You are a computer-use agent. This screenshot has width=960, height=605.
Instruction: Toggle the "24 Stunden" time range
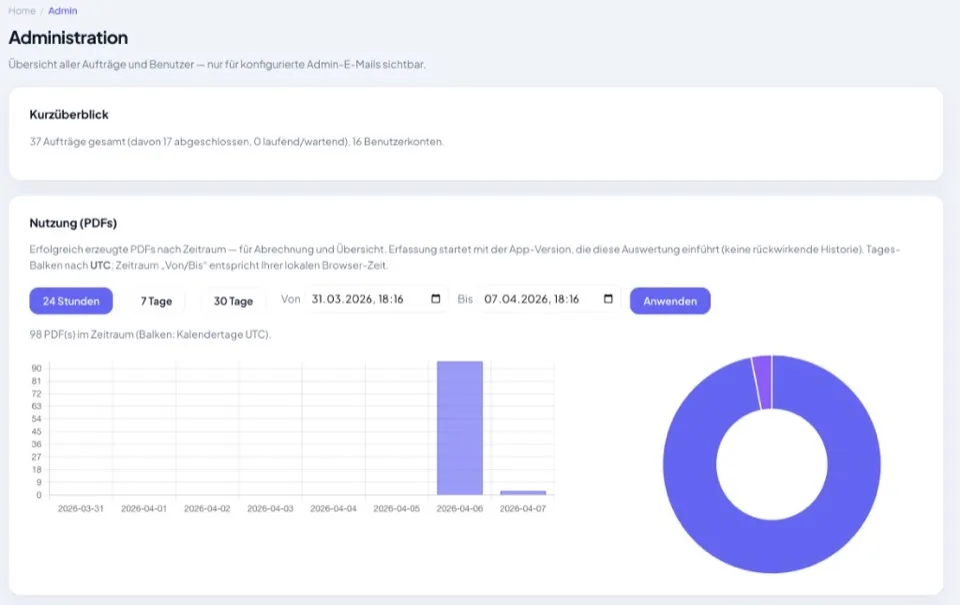pos(70,300)
